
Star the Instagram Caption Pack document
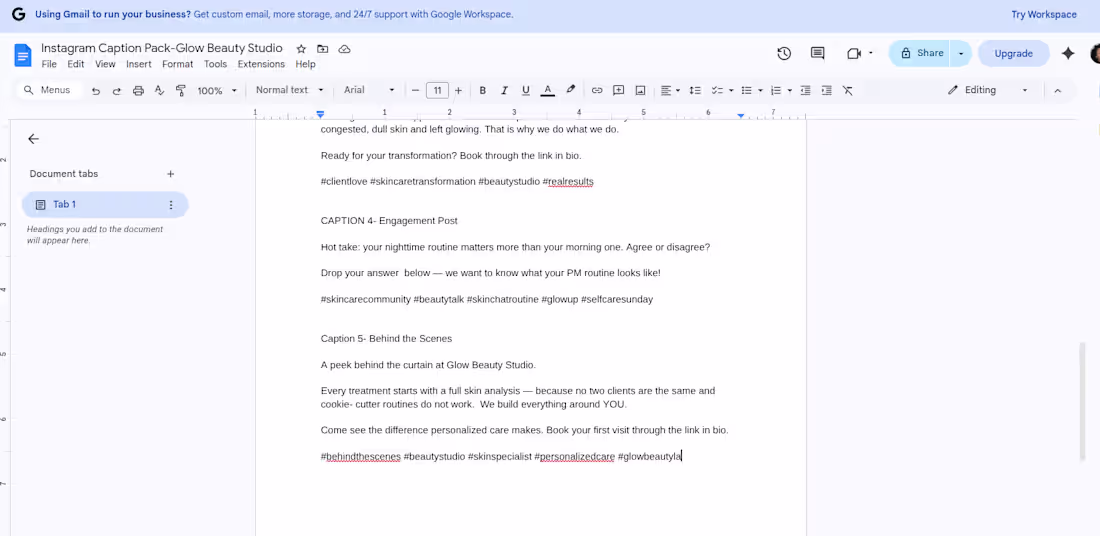point(301,49)
